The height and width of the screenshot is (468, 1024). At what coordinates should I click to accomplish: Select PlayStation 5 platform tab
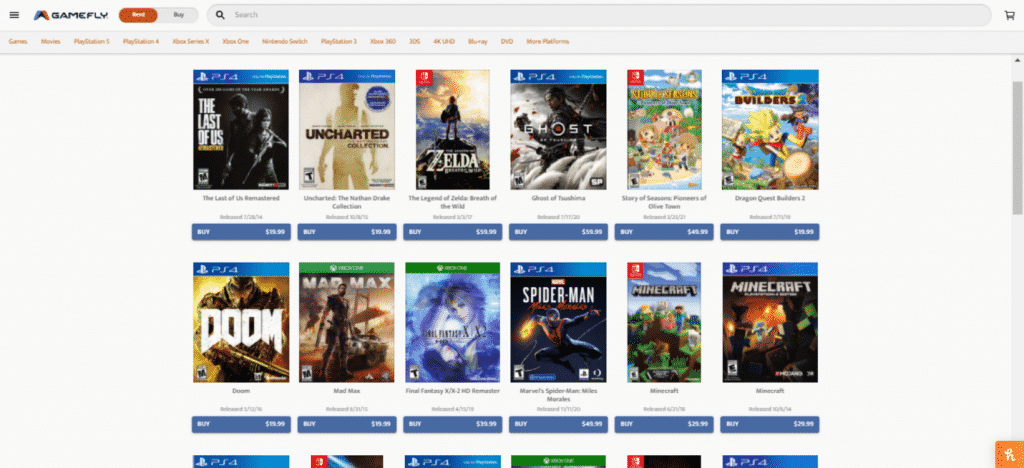tap(91, 42)
